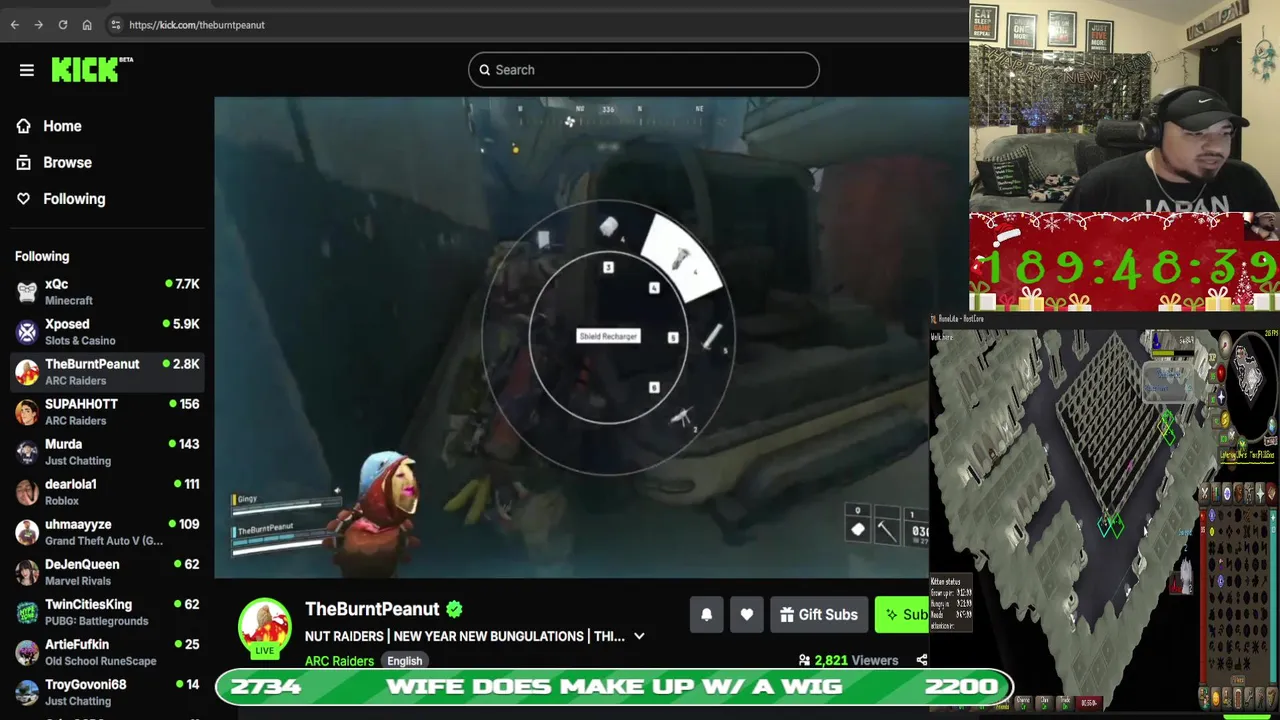Toggle notifications with the bell button
This screenshot has width=1280, height=720.
tap(706, 615)
